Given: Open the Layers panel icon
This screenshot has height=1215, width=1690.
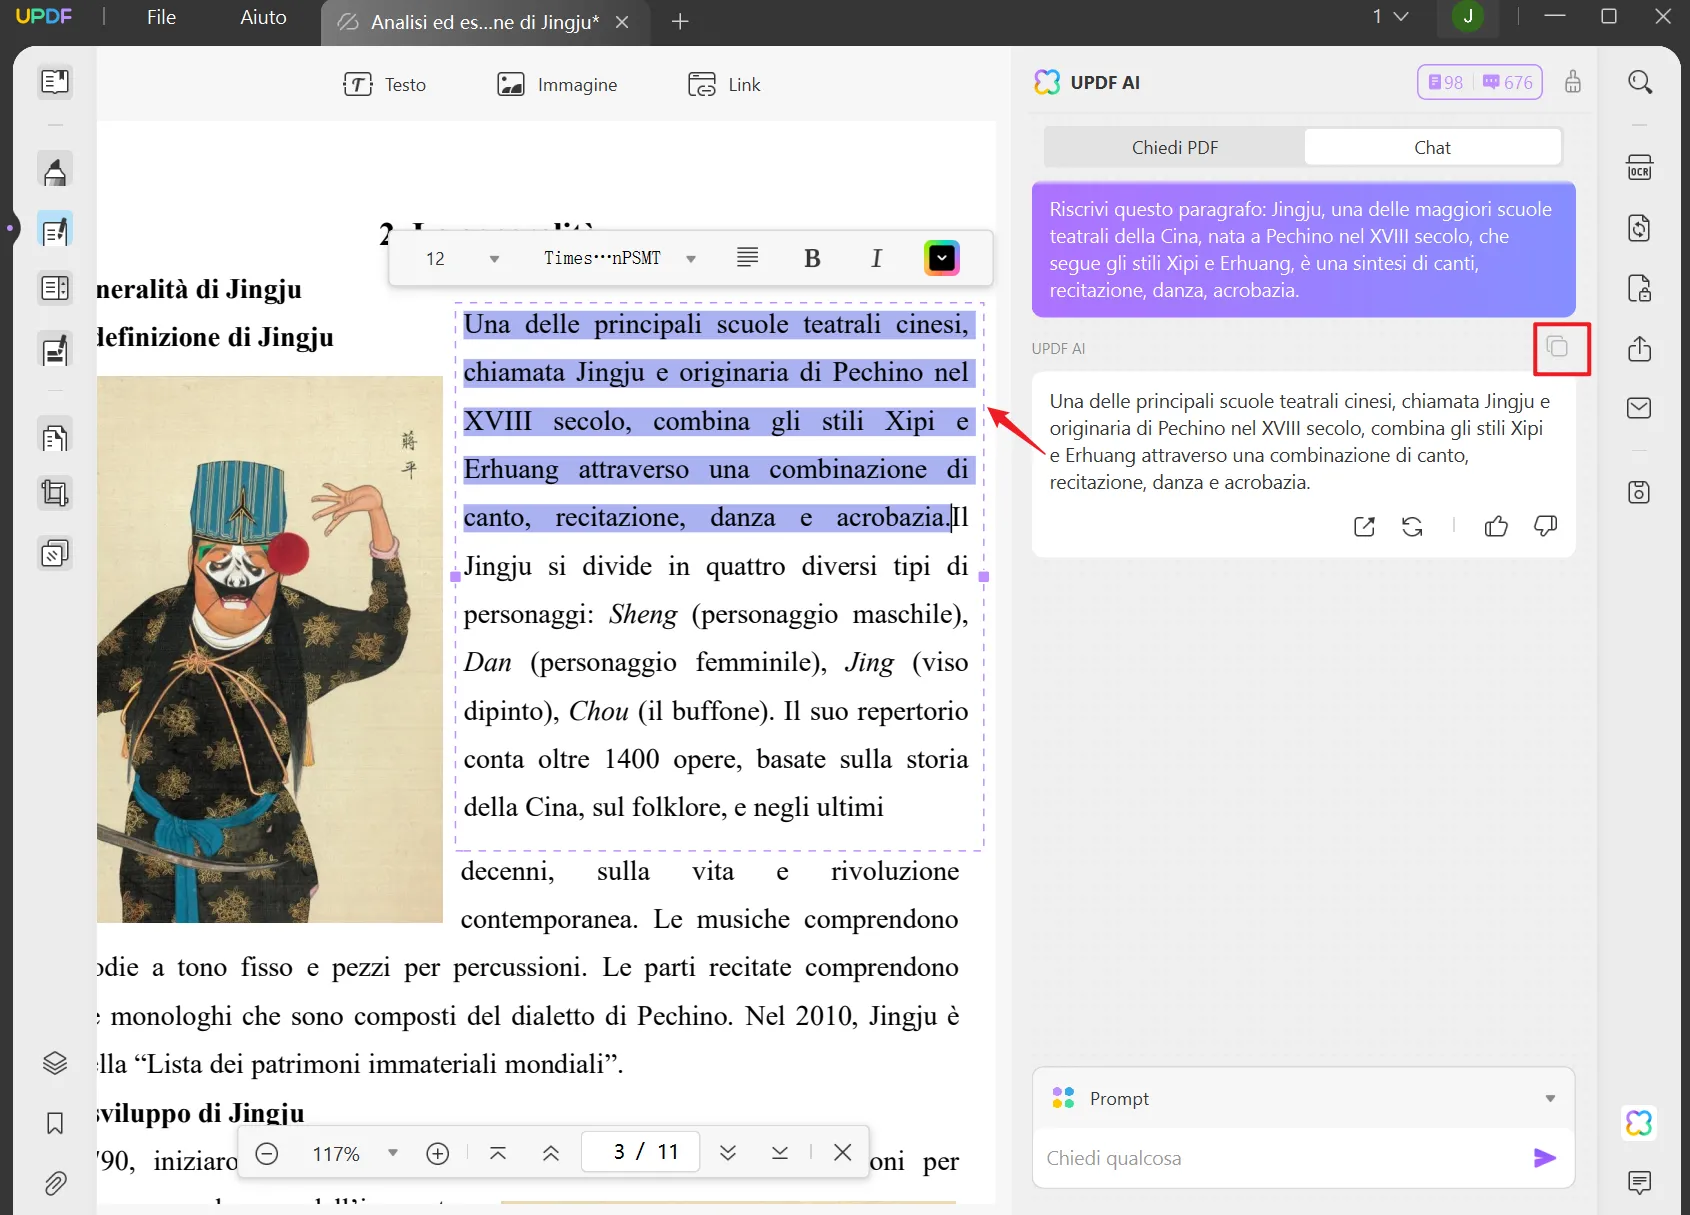Looking at the screenshot, I should tap(55, 1063).
